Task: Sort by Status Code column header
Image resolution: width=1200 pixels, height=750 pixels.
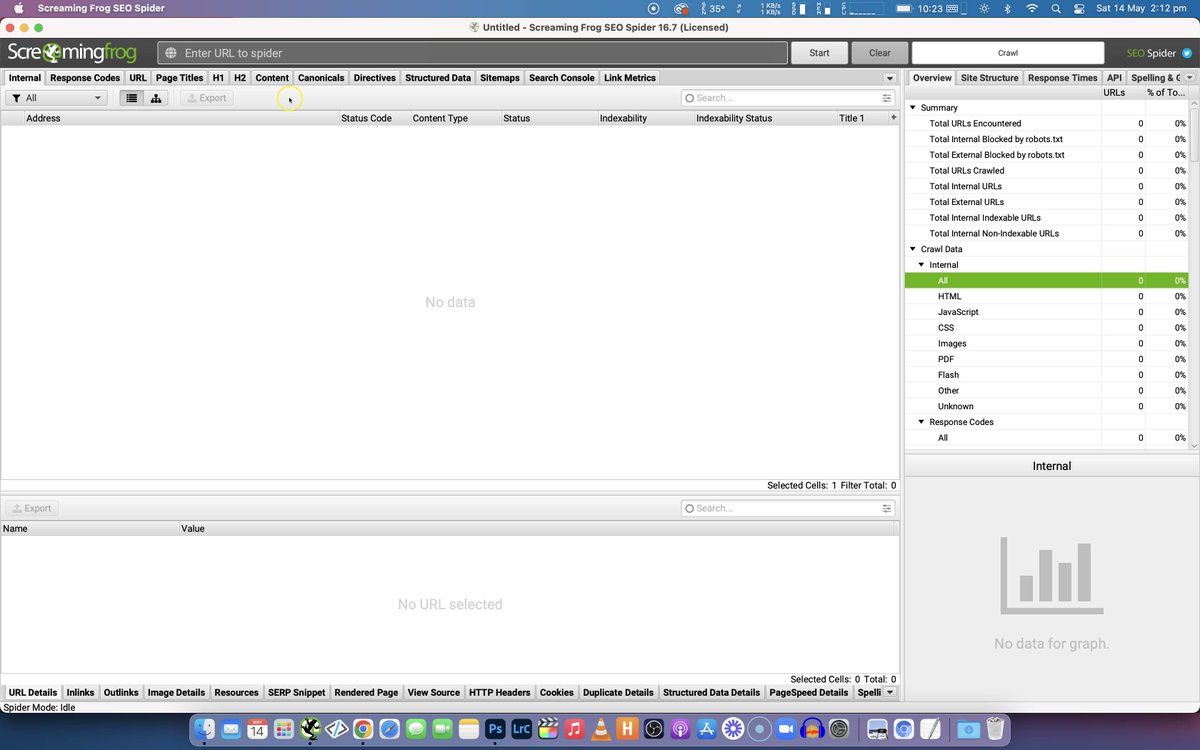Action: [373, 118]
